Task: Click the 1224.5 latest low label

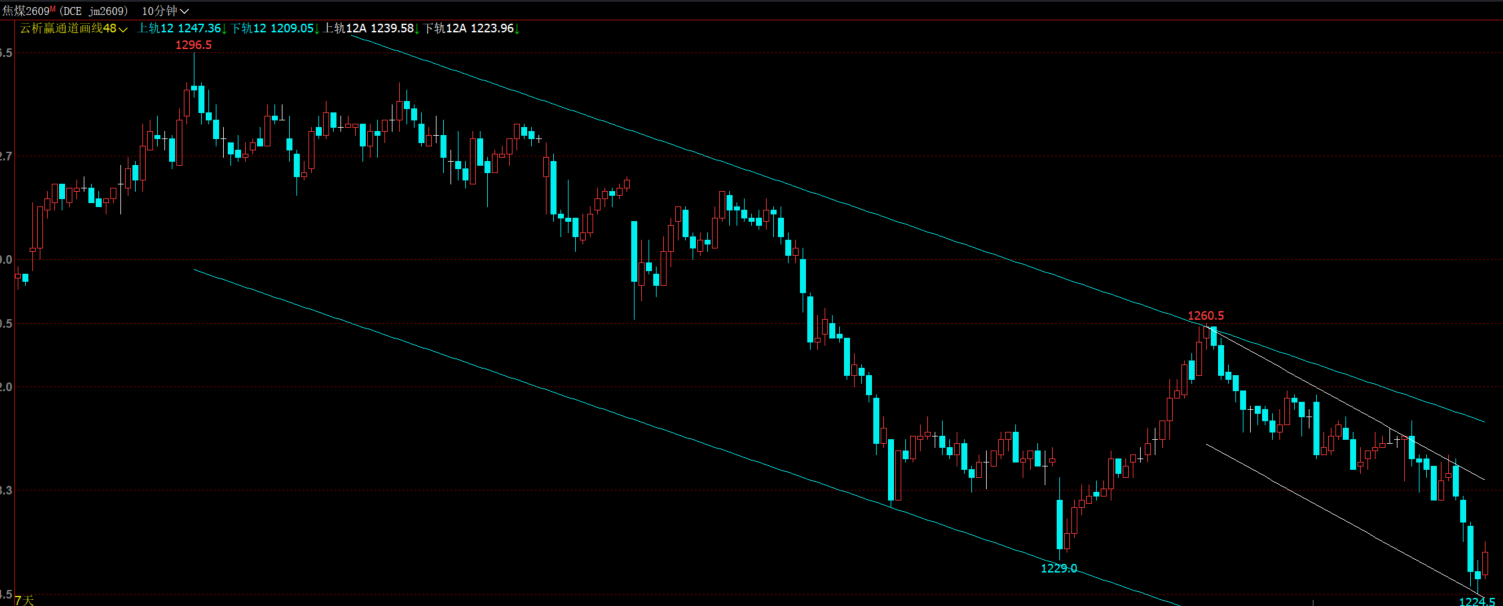Action: (x=1477, y=600)
